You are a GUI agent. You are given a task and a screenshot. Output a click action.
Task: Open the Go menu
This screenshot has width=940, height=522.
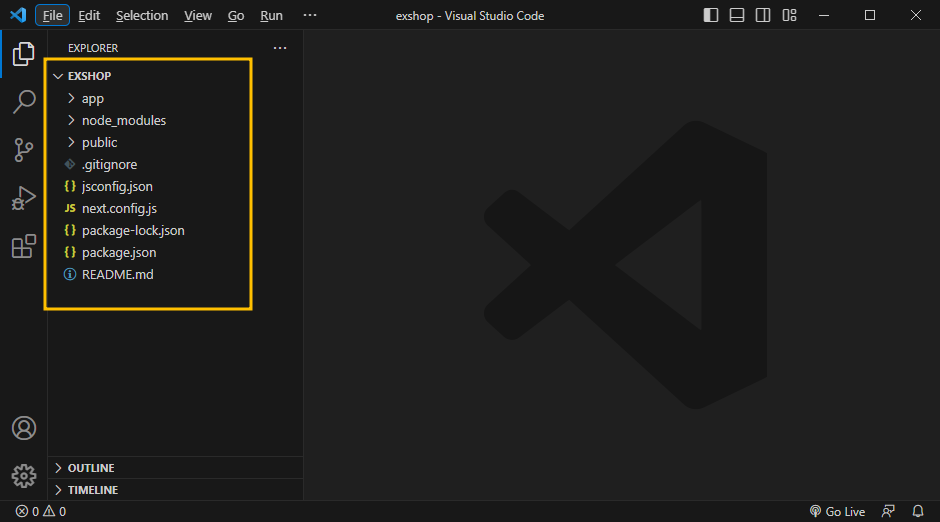tap(236, 15)
